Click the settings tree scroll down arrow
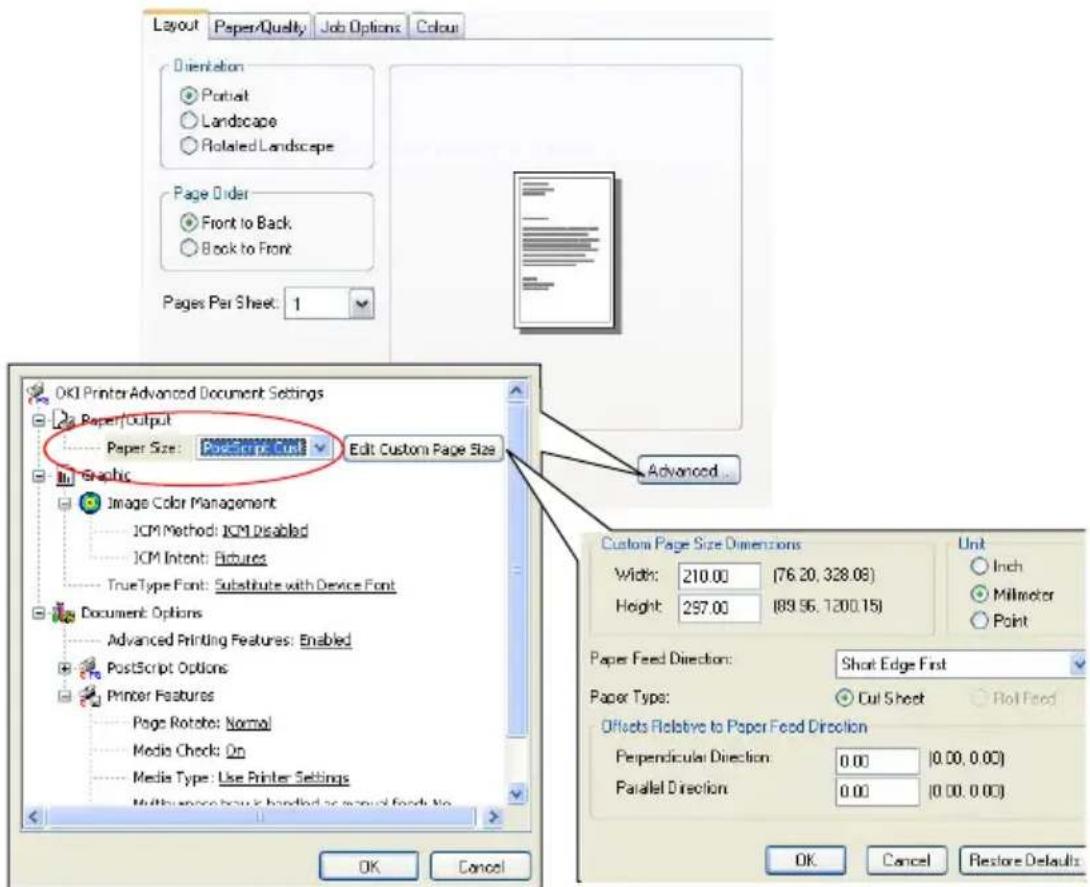This screenshot has width=1090, height=887. coord(516,793)
